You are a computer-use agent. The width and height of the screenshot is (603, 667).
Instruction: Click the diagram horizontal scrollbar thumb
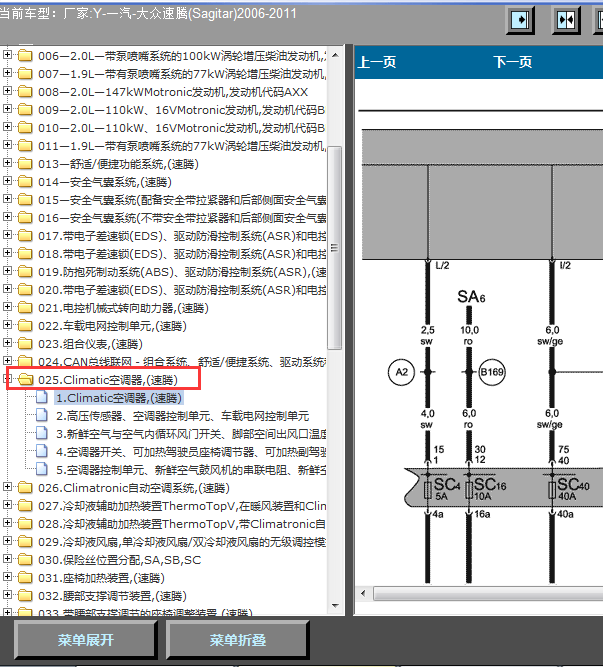[488, 594]
